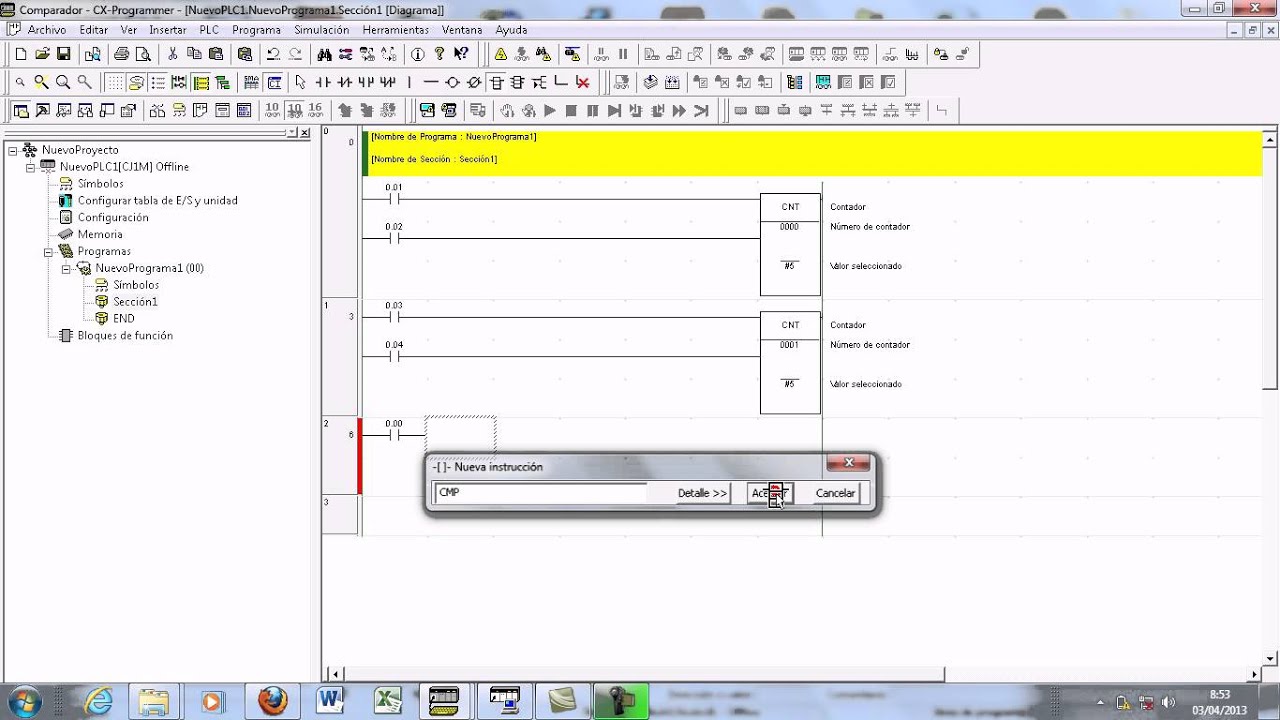
Task: Open the Archivo menu
Action: pos(47,30)
